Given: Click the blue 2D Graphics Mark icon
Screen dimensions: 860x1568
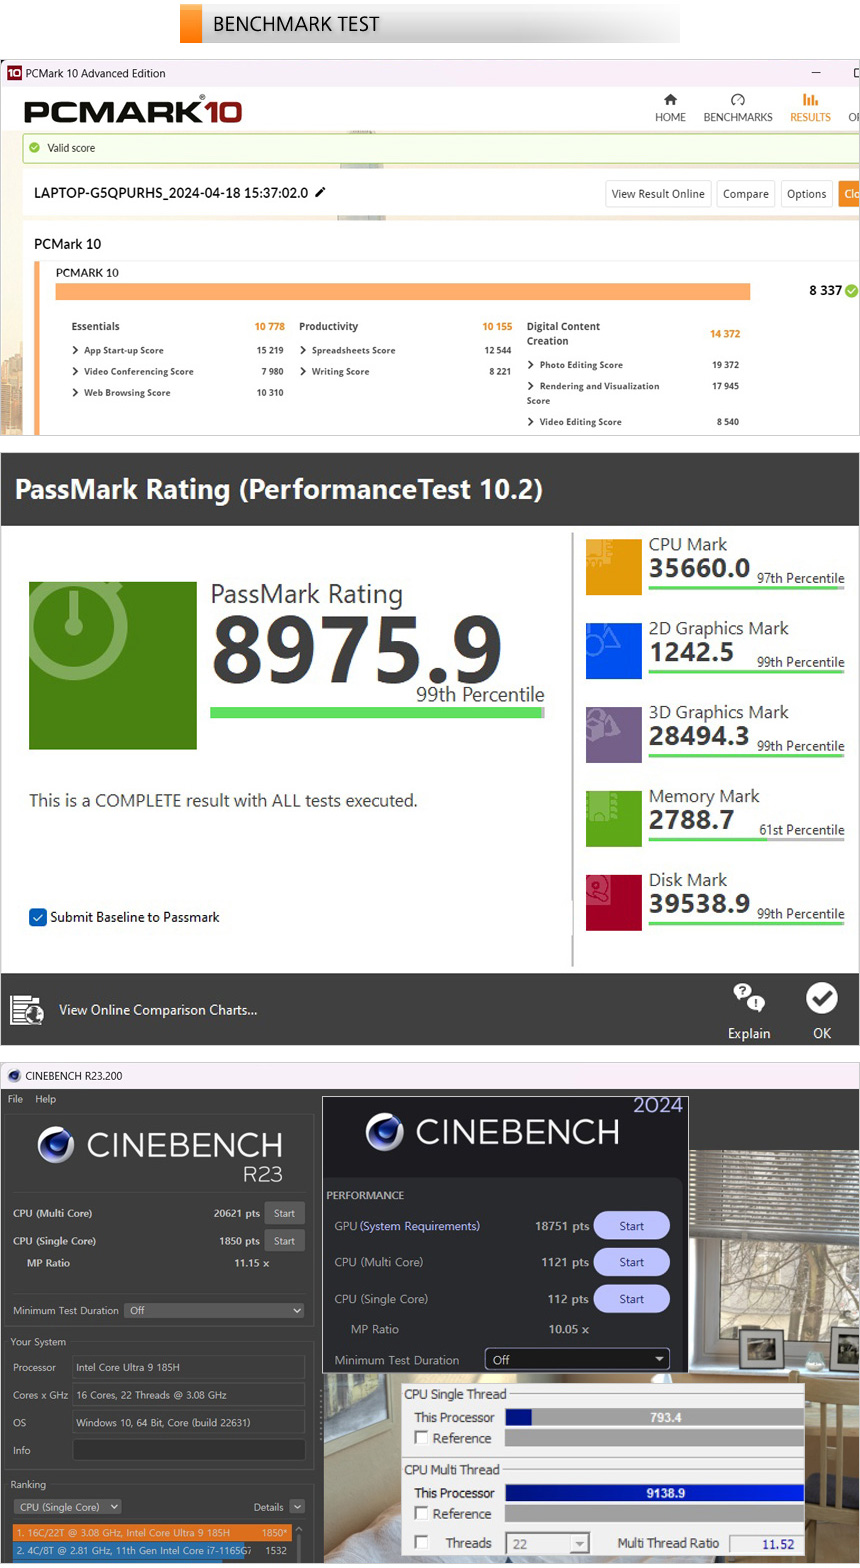Looking at the screenshot, I should tap(614, 651).
